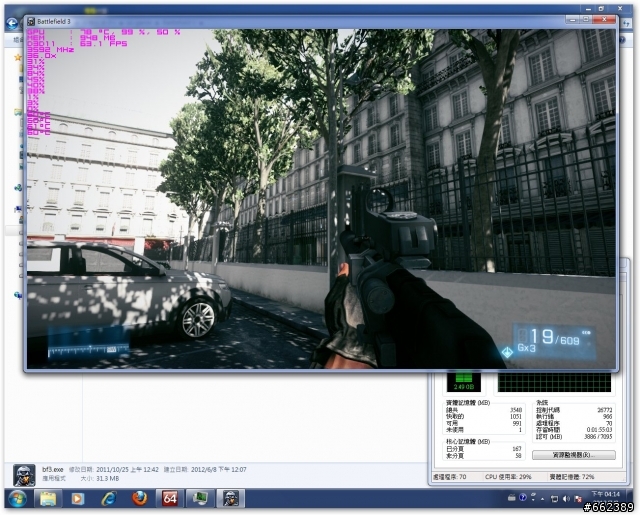Click the ammo counter 19/609 in game HUD
640x515 pixels.
pos(554,338)
